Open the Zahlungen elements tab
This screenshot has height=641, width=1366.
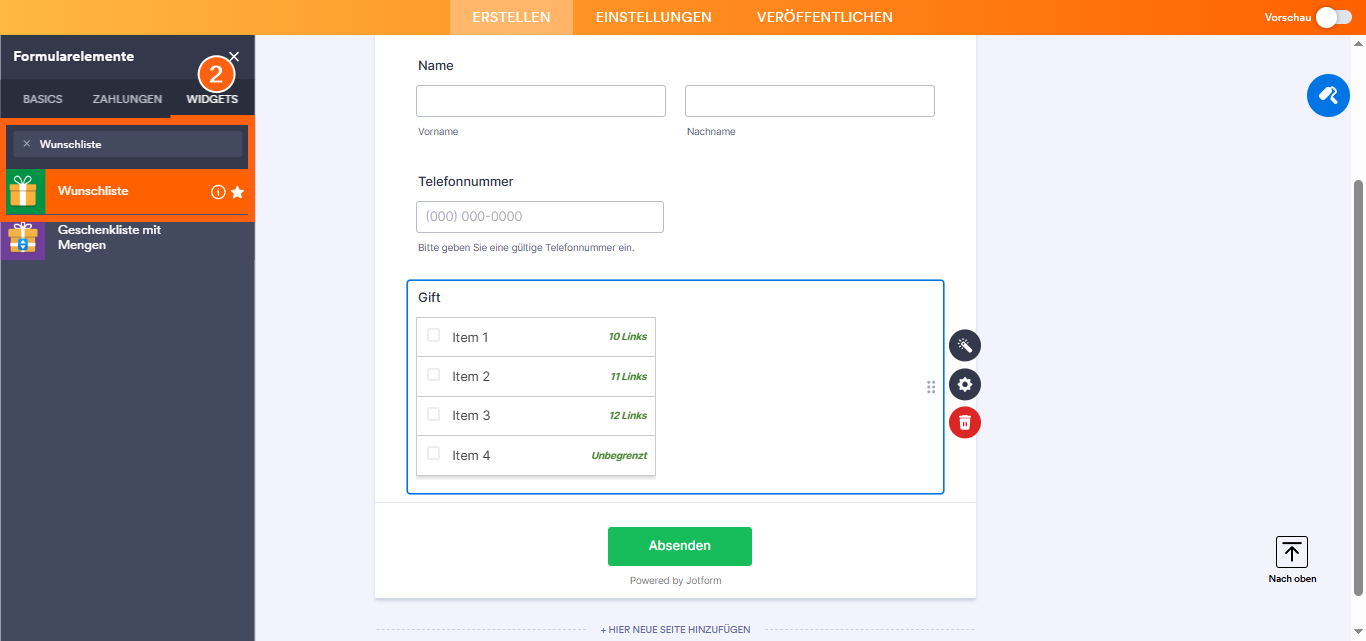coord(127,99)
